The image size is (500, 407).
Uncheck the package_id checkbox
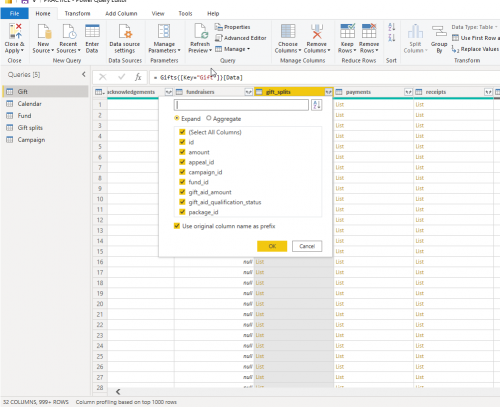coord(182,212)
